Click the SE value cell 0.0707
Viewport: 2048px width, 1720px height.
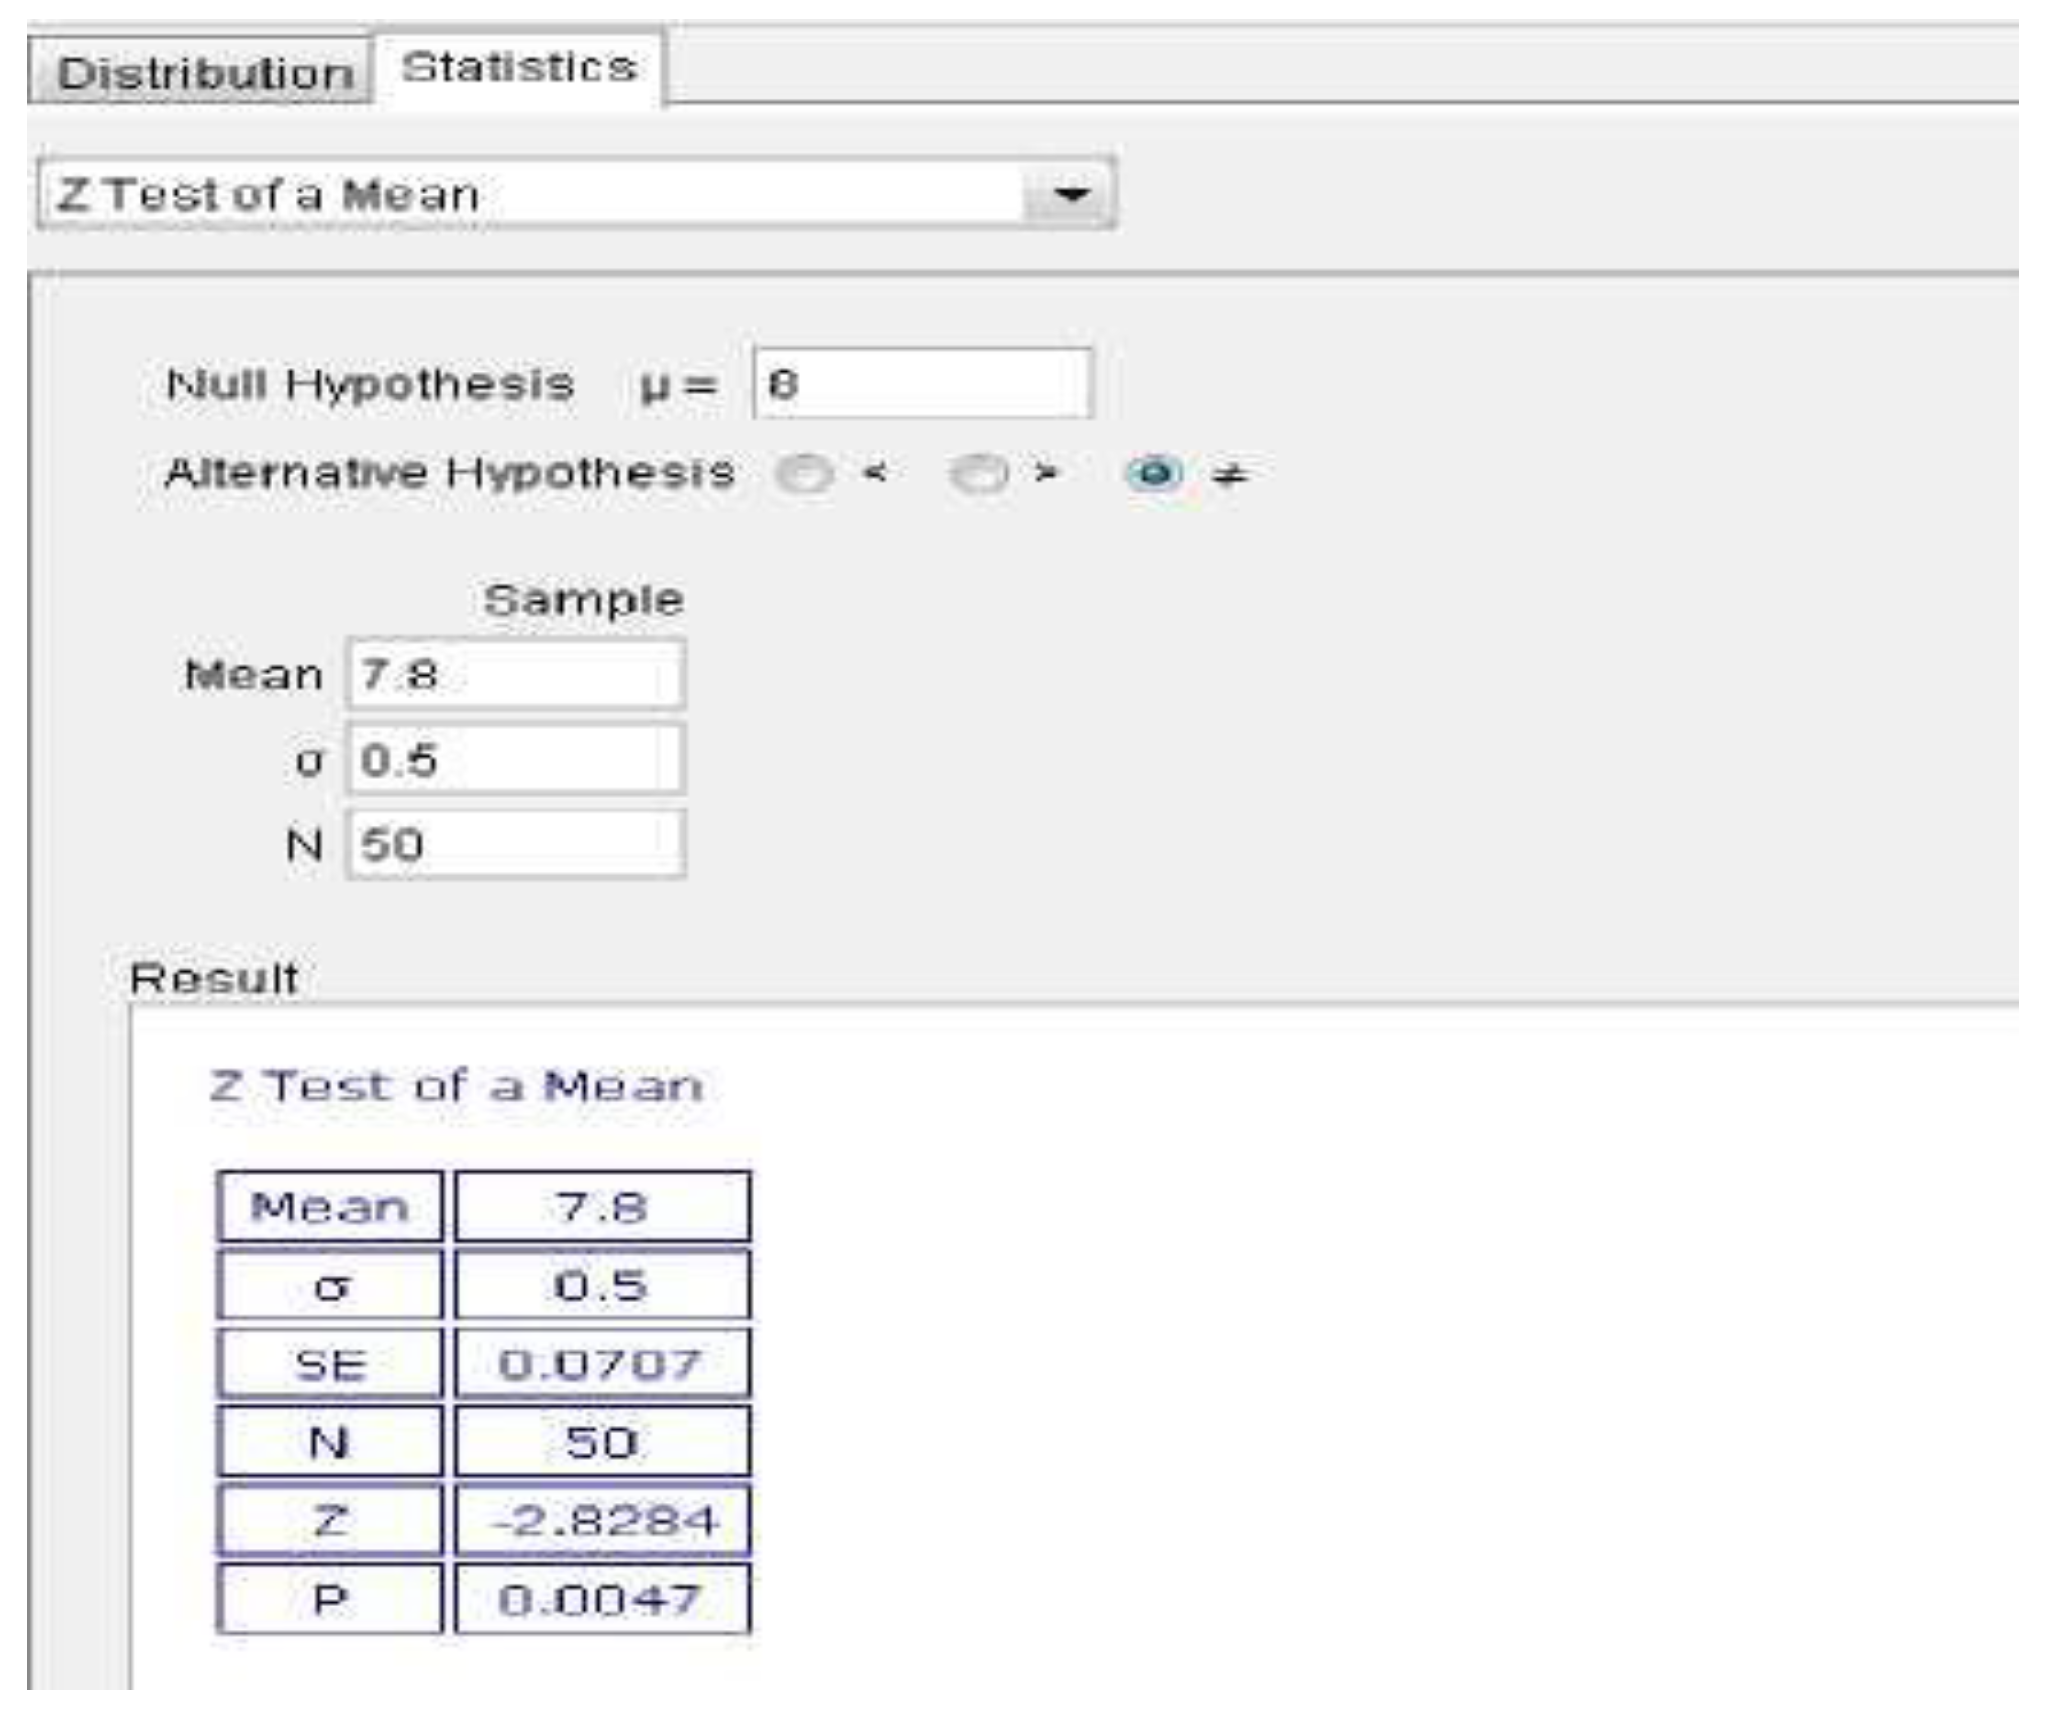[x=602, y=1364]
